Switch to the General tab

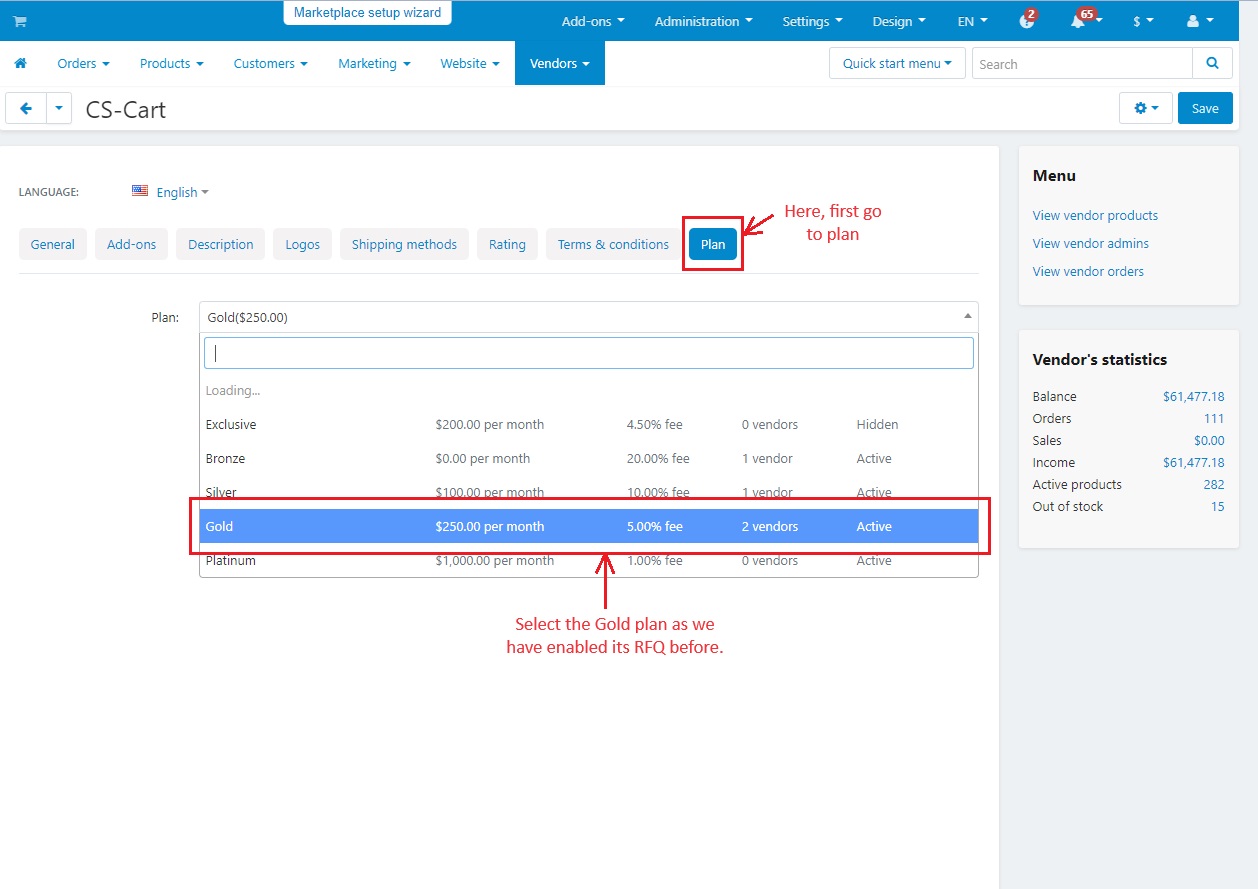tap(53, 244)
